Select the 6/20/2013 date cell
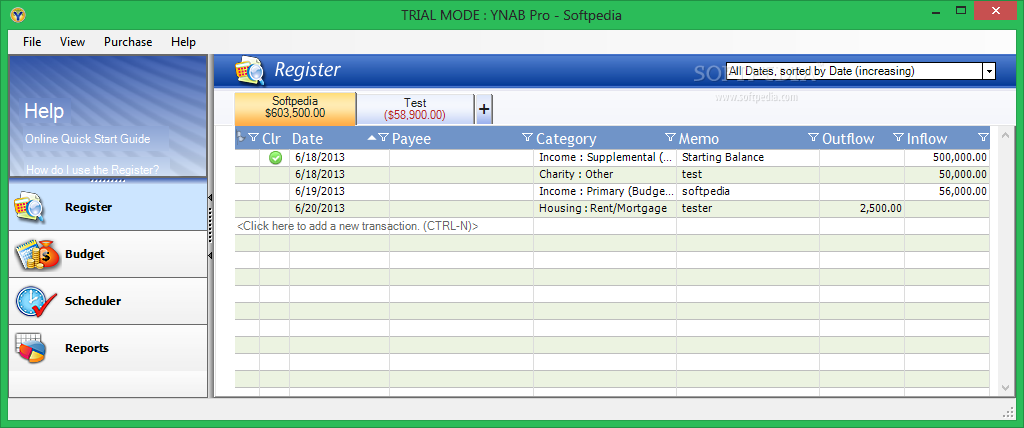Image resolution: width=1024 pixels, height=428 pixels. pyautogui.click(x=340, y=208)
